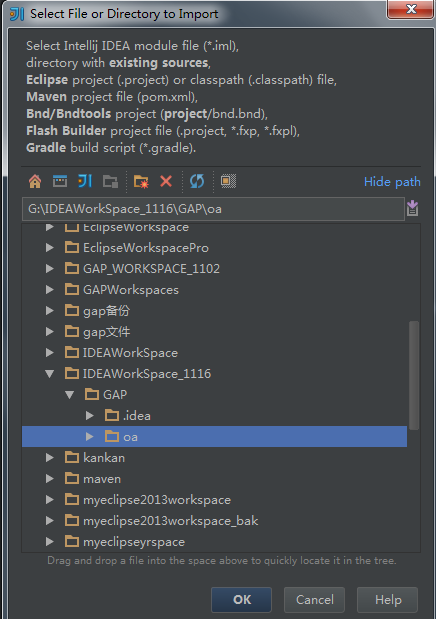The width and height of the screenshot is (436, 619).
Task: Select the .idea folder row
Action: pos(214,415)
